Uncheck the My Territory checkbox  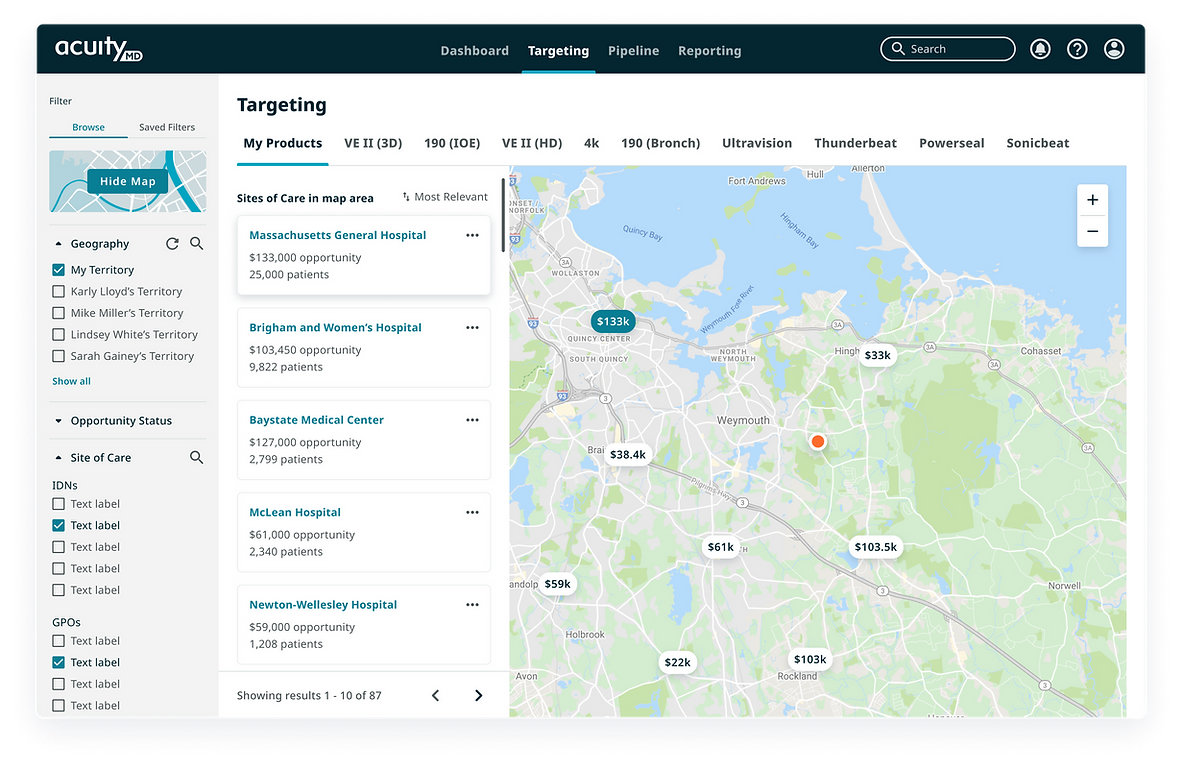[x=60, y=269]
